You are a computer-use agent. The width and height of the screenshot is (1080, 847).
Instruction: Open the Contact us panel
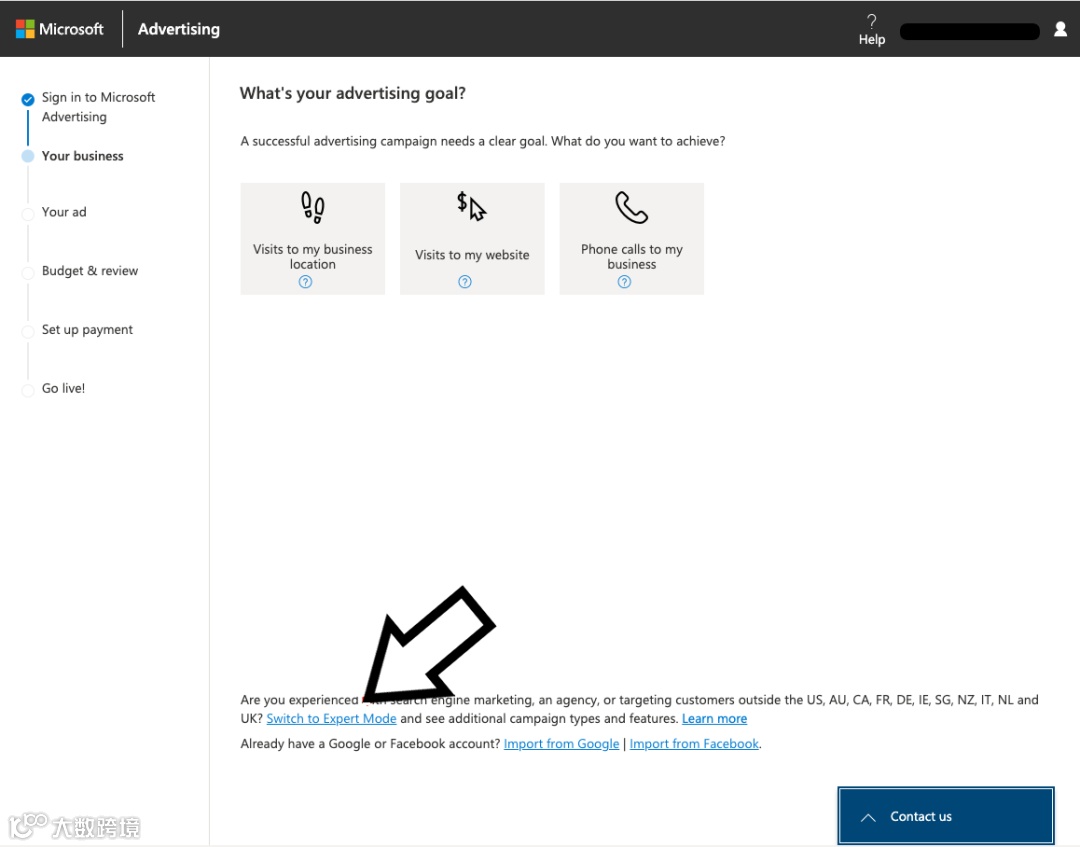[946, 816]
